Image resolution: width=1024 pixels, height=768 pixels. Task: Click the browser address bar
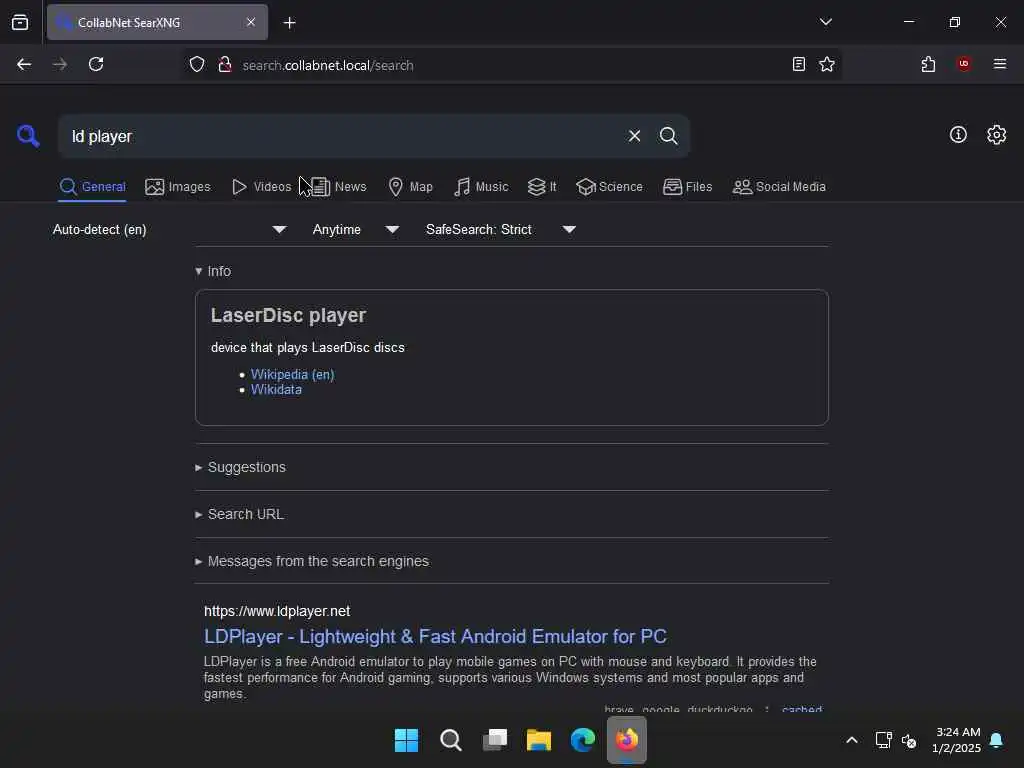point(509,65)
